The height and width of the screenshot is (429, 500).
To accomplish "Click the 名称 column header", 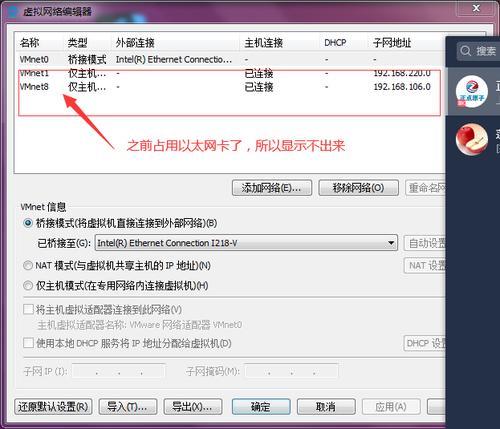I will pos(39,43).
